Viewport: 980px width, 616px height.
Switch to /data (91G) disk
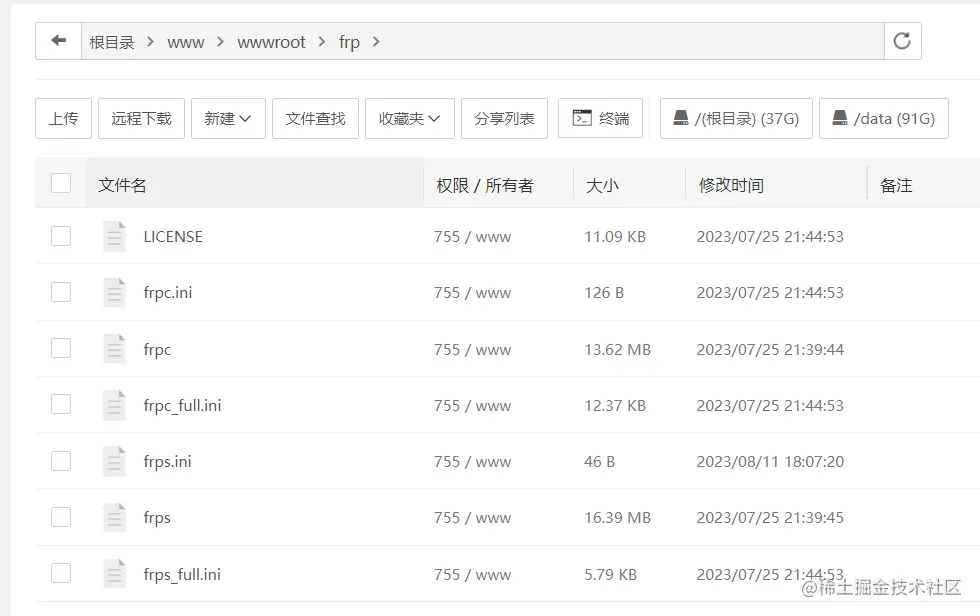click(884, 118)
